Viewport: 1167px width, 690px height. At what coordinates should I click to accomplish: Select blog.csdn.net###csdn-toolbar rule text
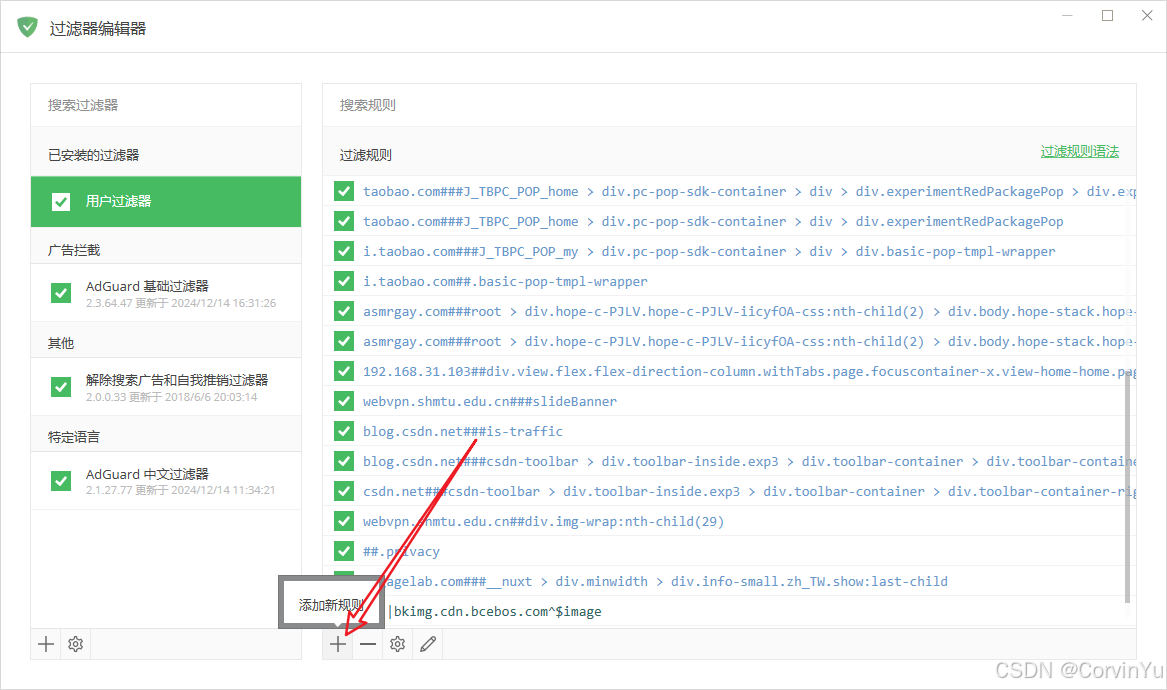pos(749,461)
